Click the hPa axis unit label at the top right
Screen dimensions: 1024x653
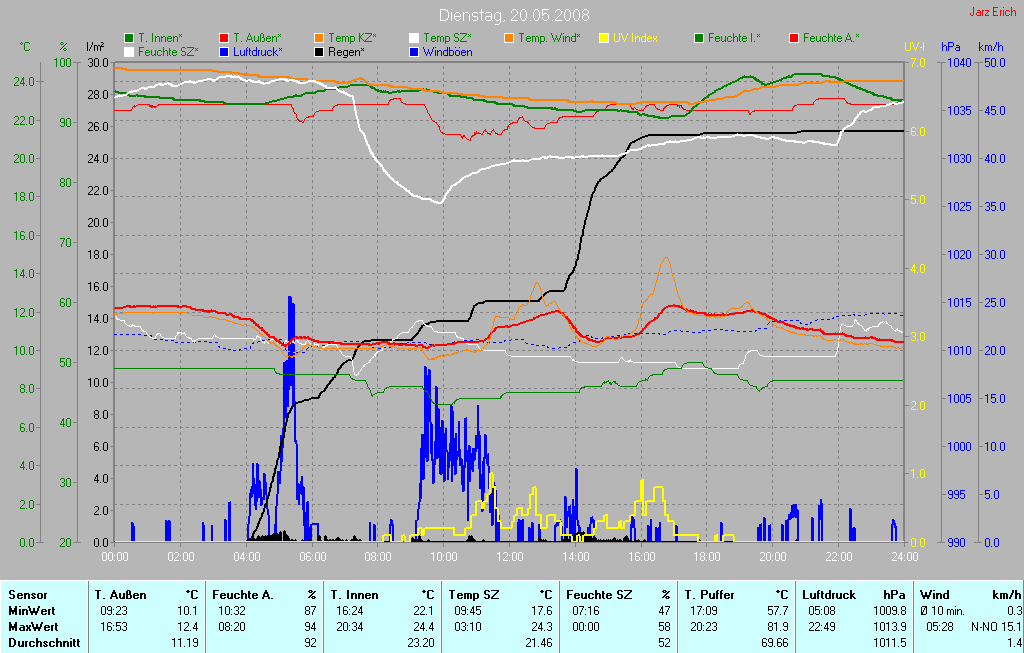coord(950,47)
